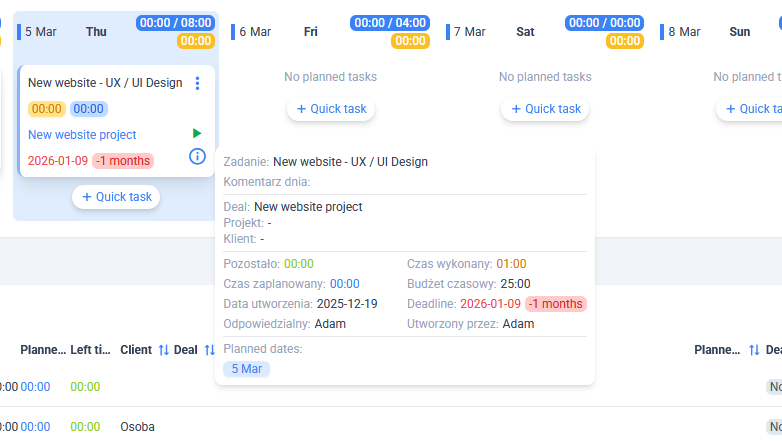The height and width of the screenshot is (441, 782).
Task: Add a Quick task under Saturday 7 Mar
Action: tap(545, 109)
